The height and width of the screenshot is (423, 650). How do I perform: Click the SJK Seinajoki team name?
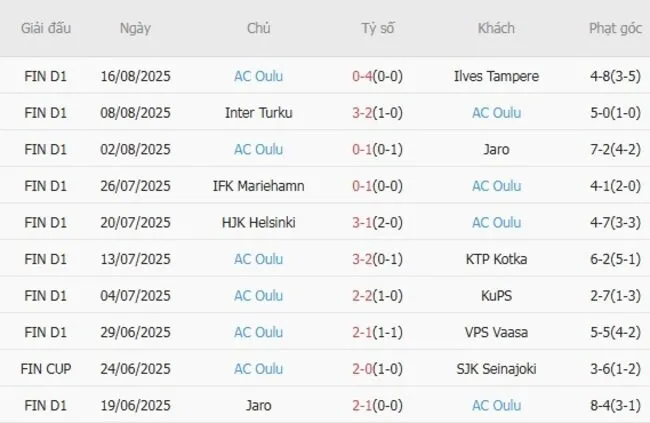(496, 369)
